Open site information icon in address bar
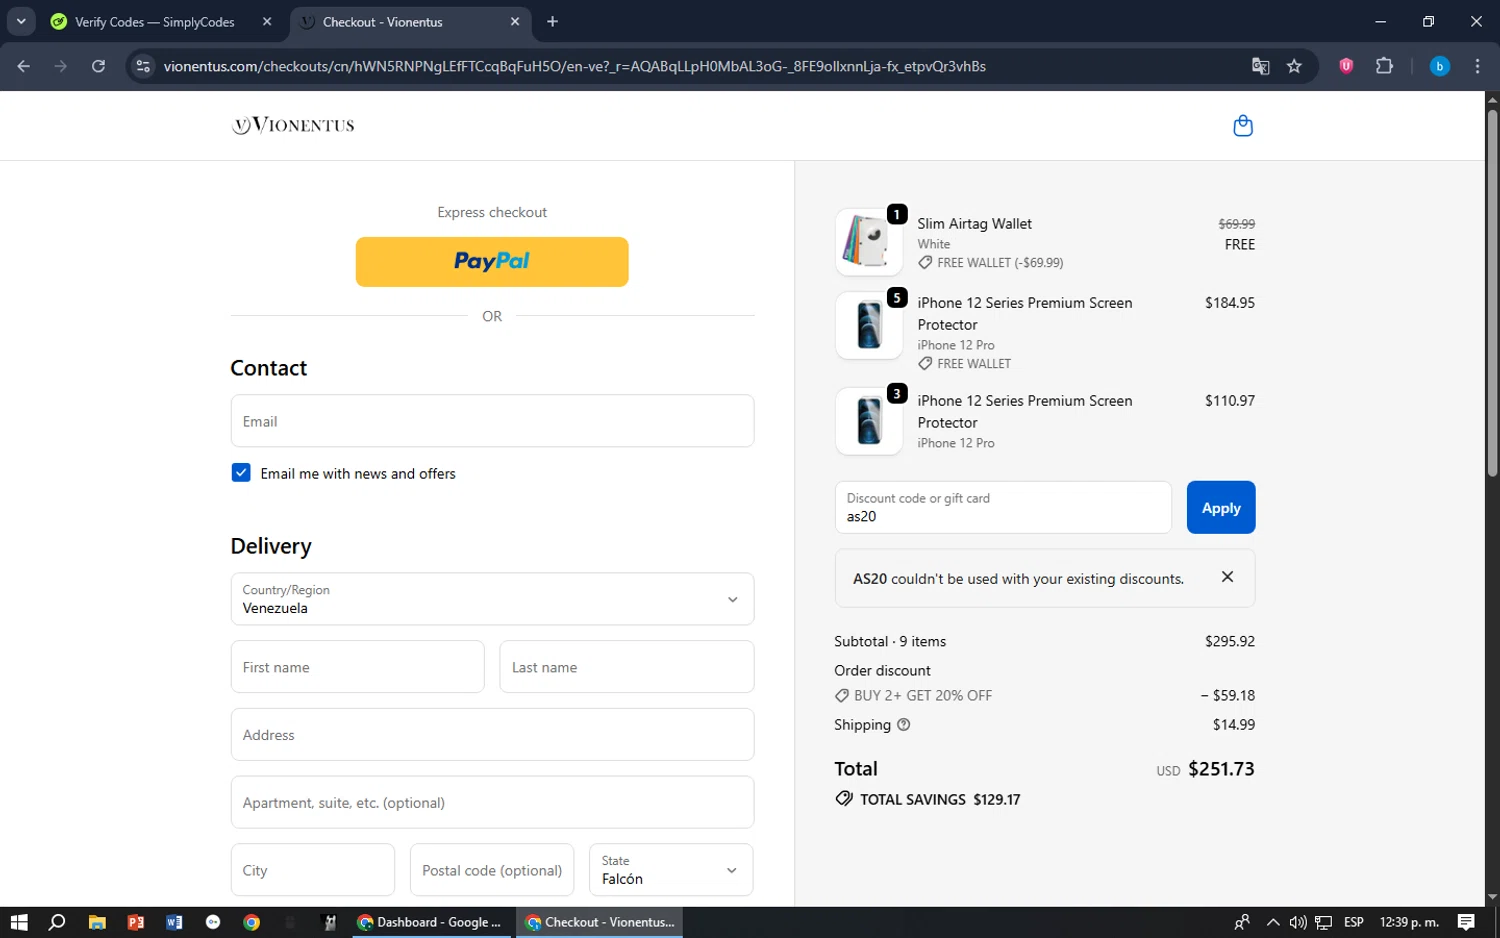Image resolution: width=1500 pixels, height=938 pixels. click(143, 66)
